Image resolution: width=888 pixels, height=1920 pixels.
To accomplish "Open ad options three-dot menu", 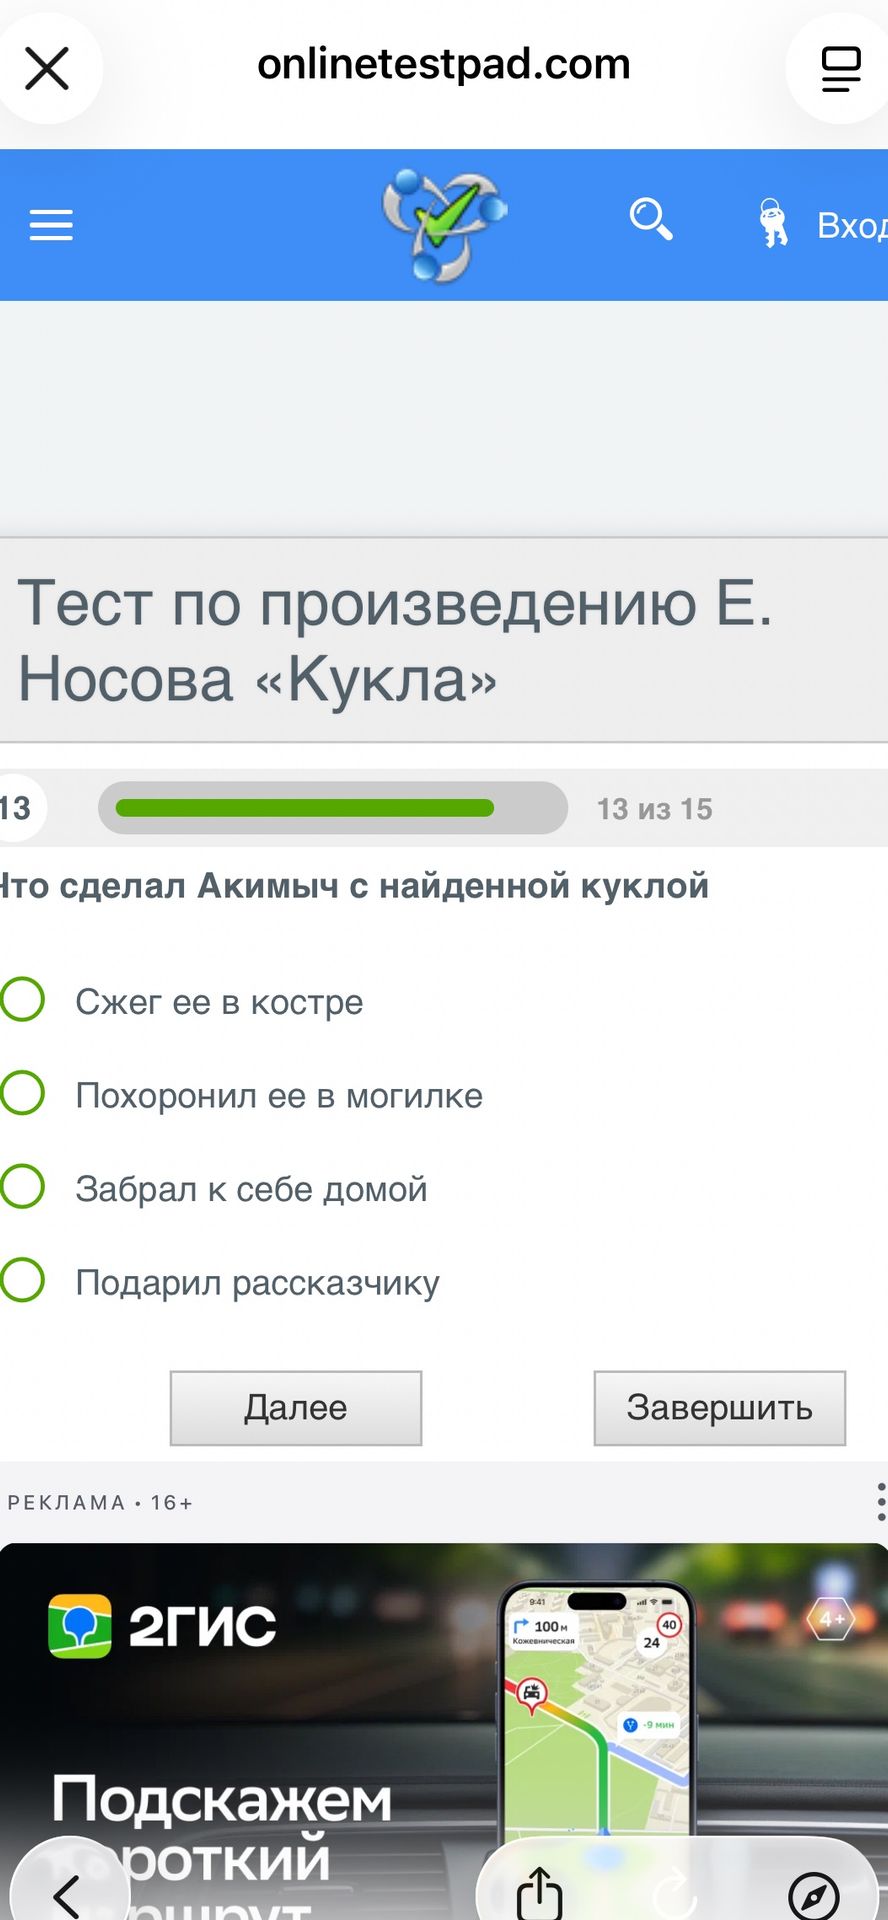I will coord(879,1502).
